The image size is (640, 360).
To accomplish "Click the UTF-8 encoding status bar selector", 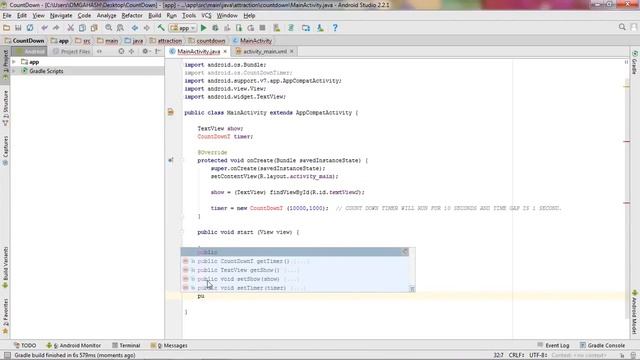I will pyautogui.click(x=538, y=355).
